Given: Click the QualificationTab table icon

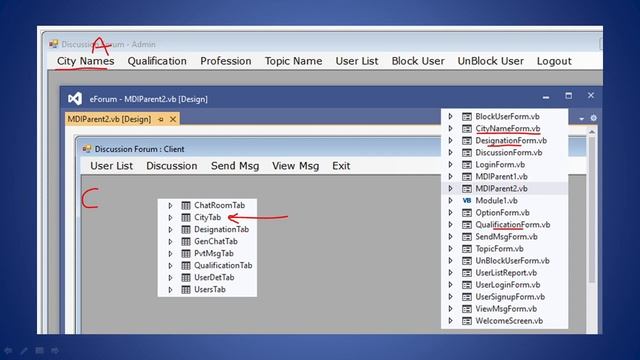Looking at the screenshot, I should (x=186, y=266).
